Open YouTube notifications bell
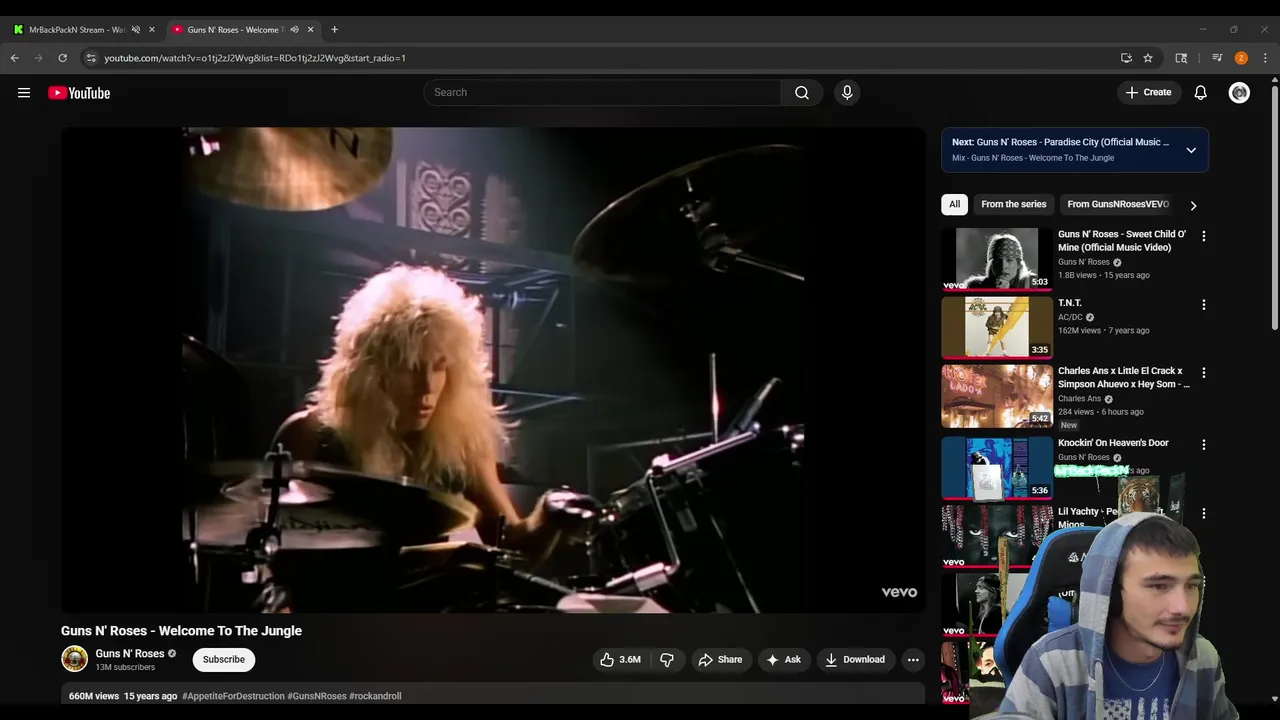 (1201, 93)
